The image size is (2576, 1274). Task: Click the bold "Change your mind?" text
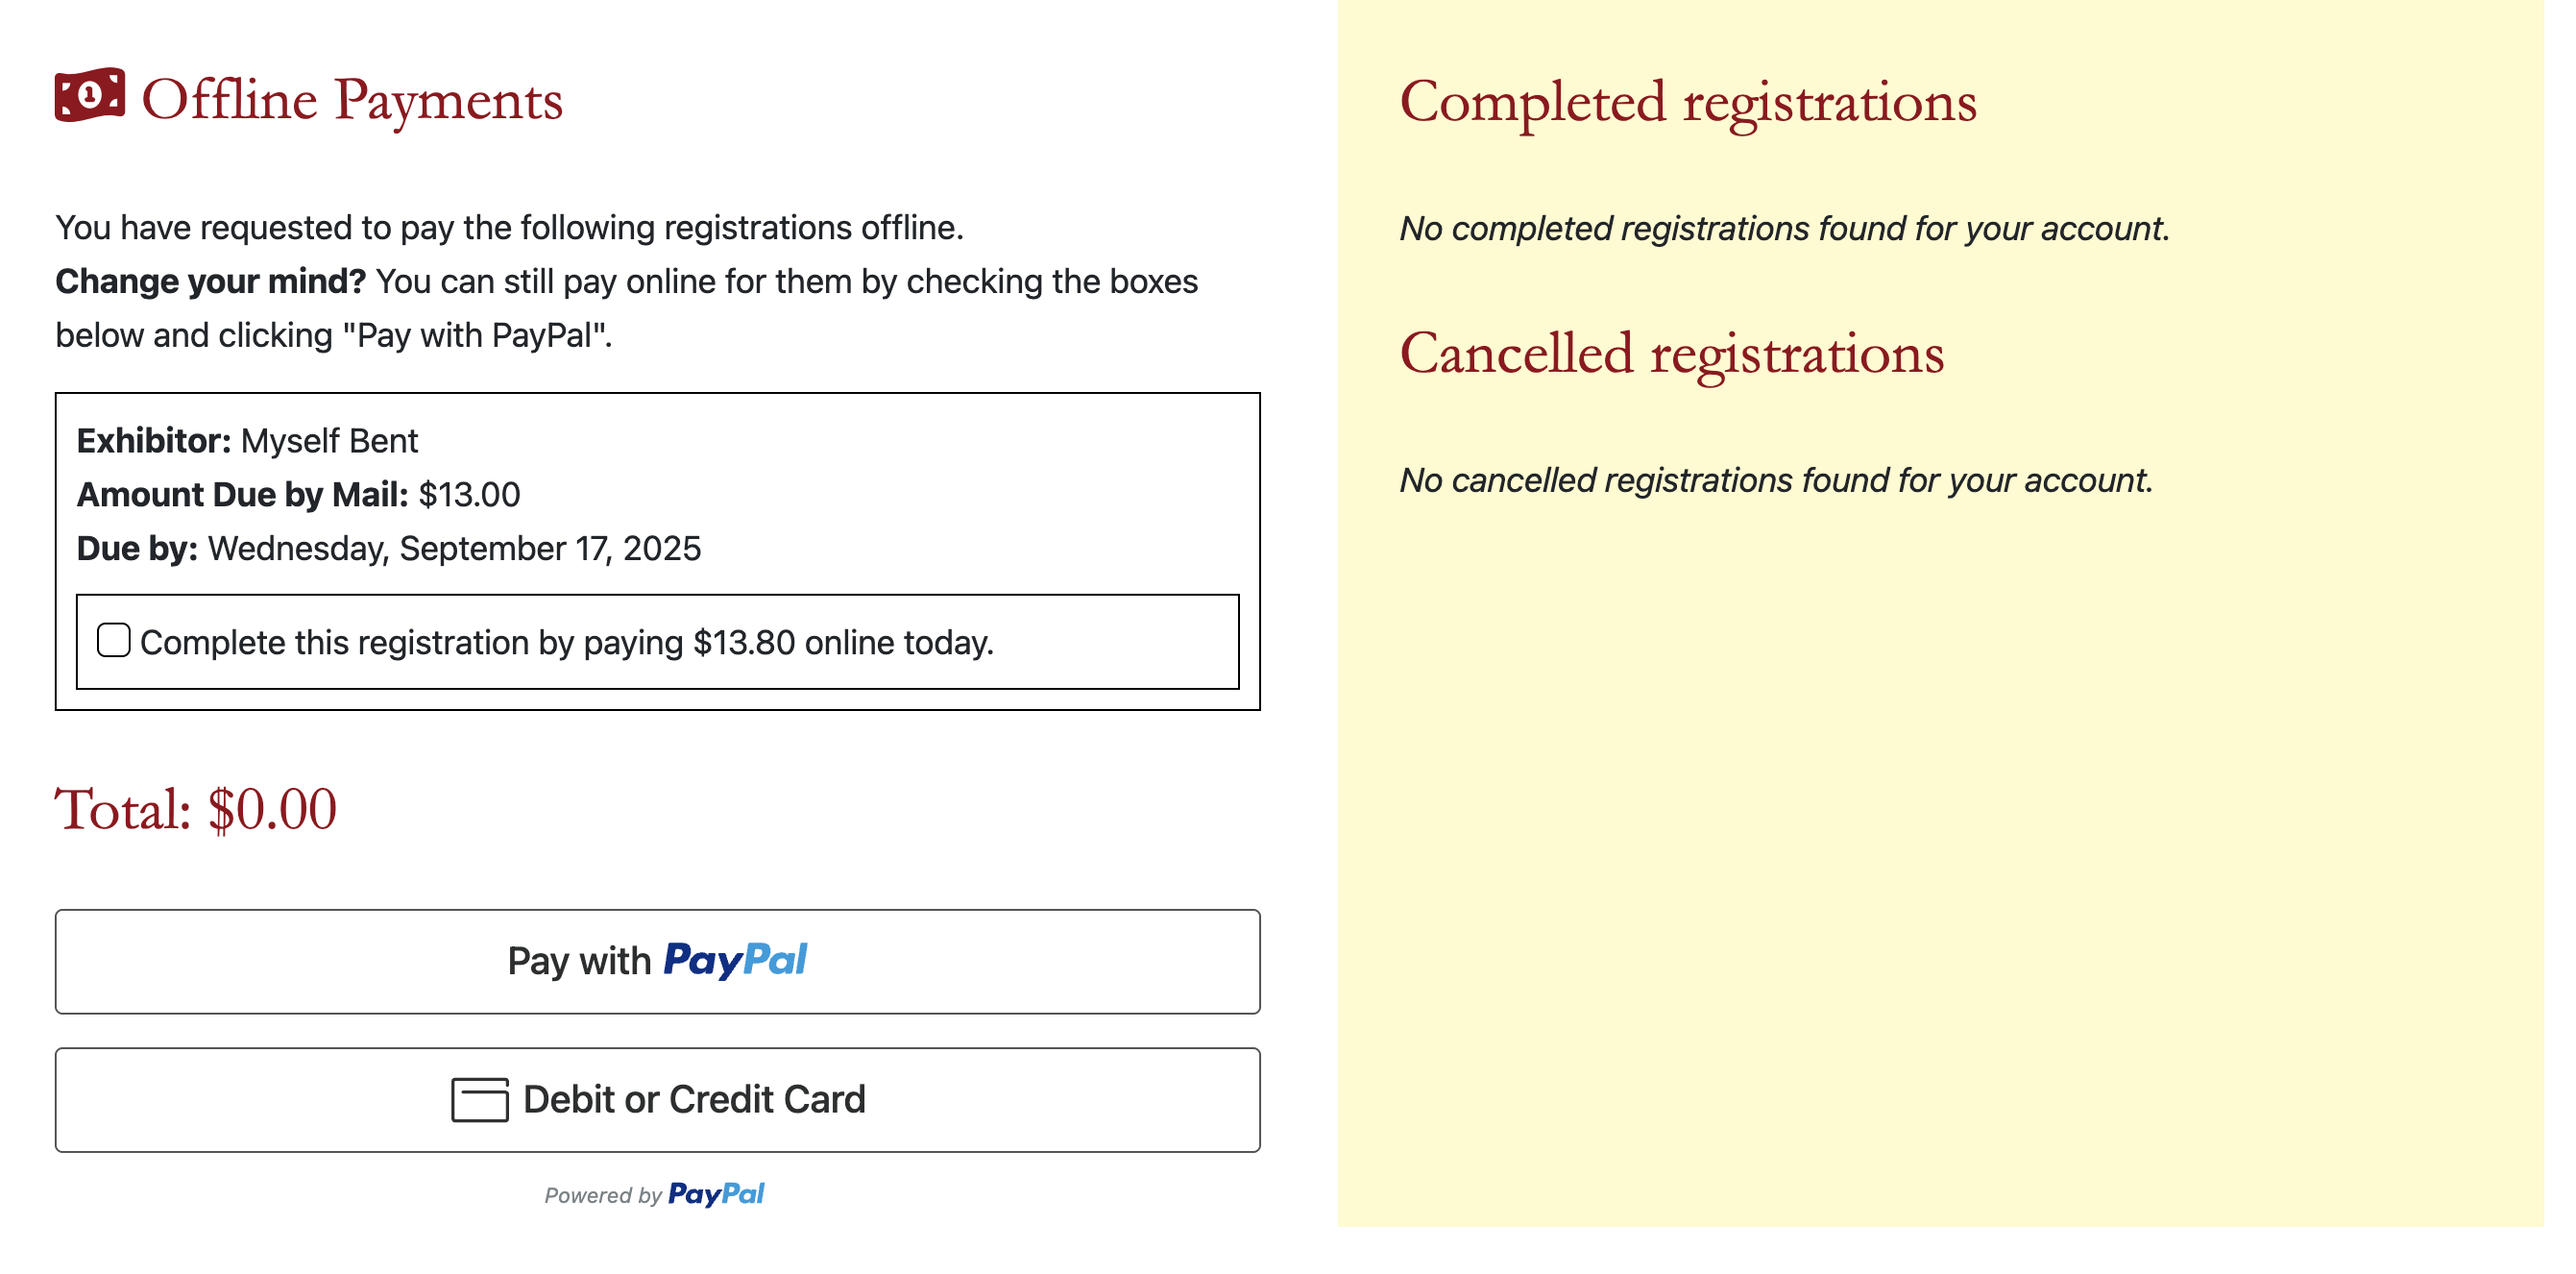coord(210,282)
